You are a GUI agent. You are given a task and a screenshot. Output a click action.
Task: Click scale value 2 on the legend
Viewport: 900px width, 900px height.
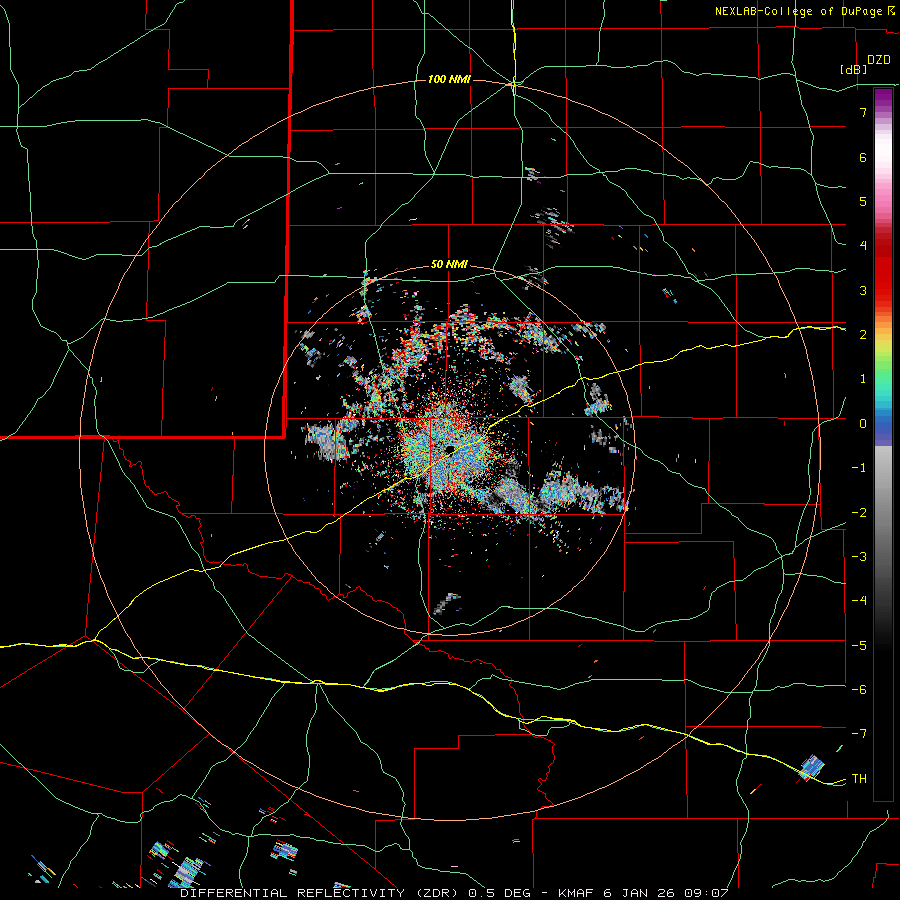(x=863, y=335)
